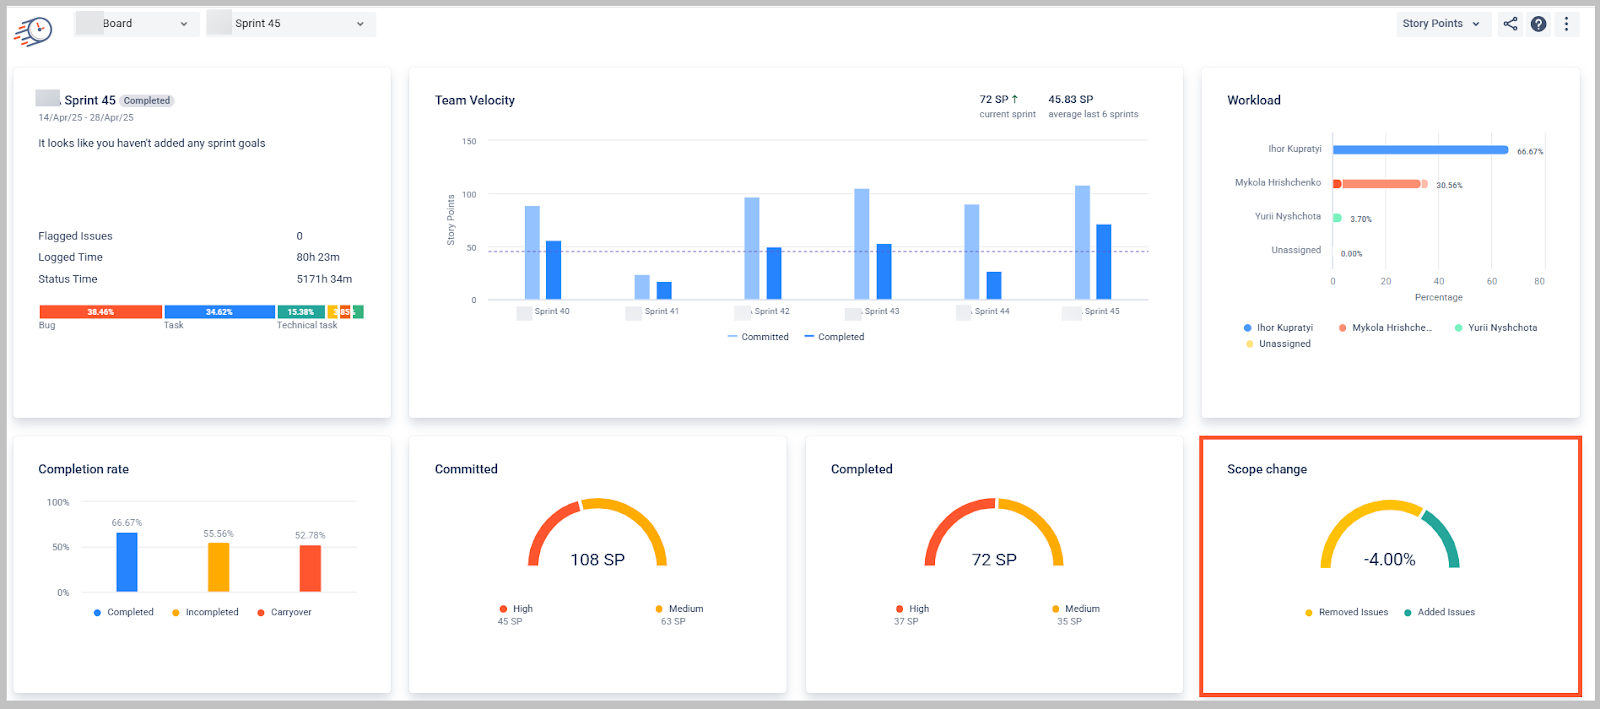Viewport: 1600px width, 709px height.
Task: Select the blue Task segment in issue bar
Action: [219, 312]
